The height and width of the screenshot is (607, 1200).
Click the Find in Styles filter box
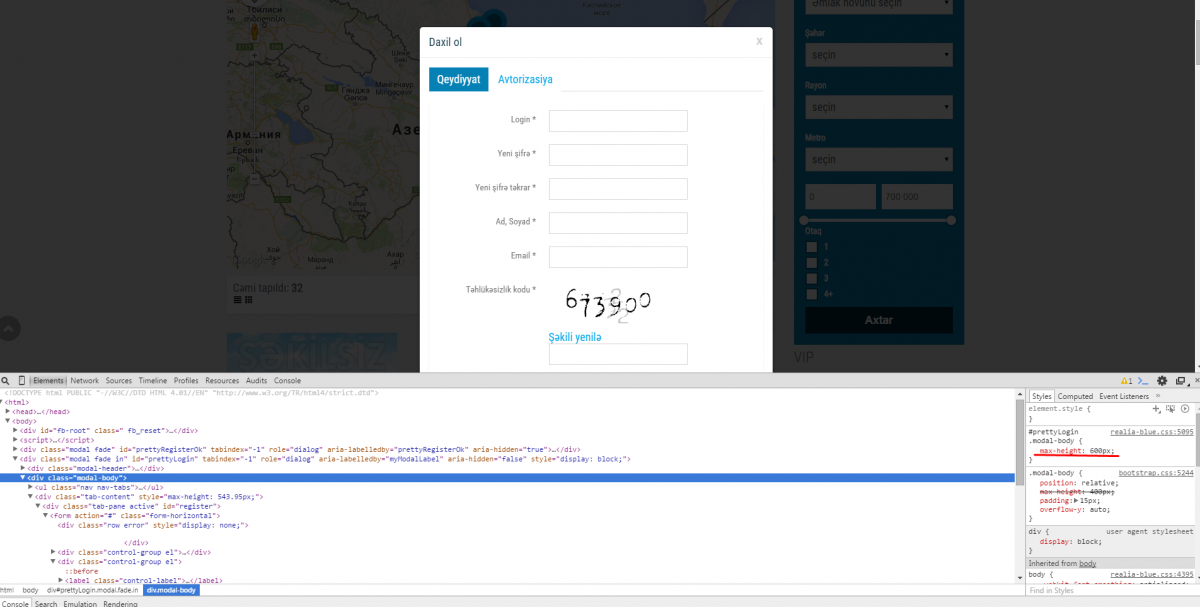pyautogui.click(x=1112, y=591)
